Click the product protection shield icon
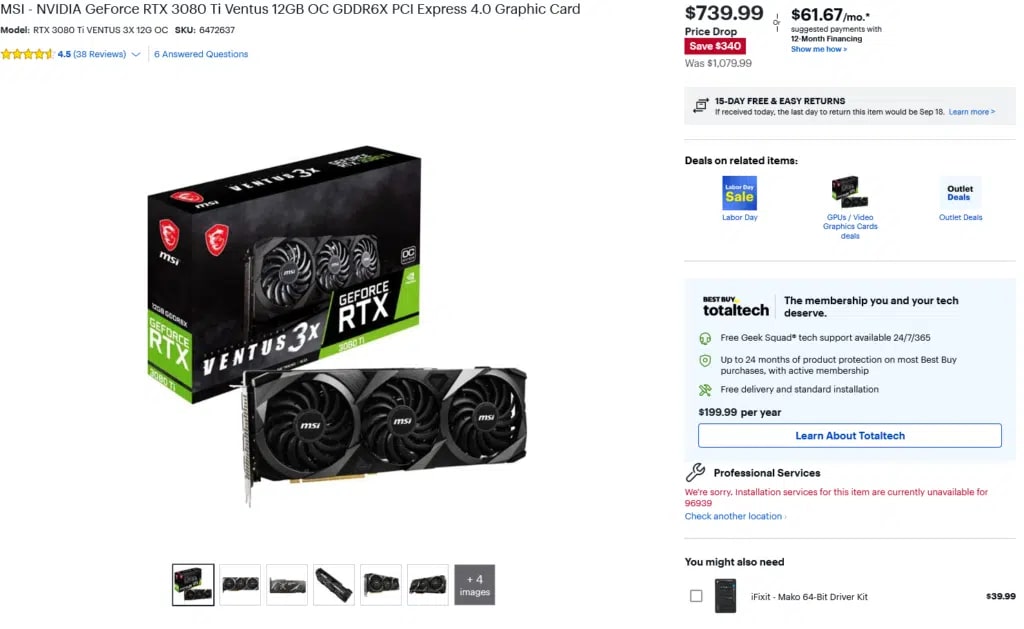This screenshot has width=1024, height=629. (x=705, y=360)
